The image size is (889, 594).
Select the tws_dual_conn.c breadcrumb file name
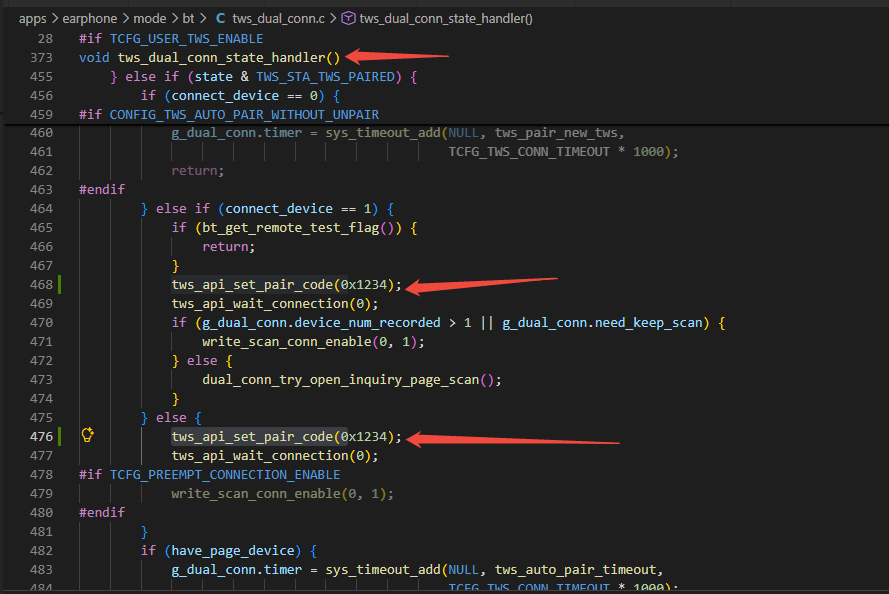(278, 19)
